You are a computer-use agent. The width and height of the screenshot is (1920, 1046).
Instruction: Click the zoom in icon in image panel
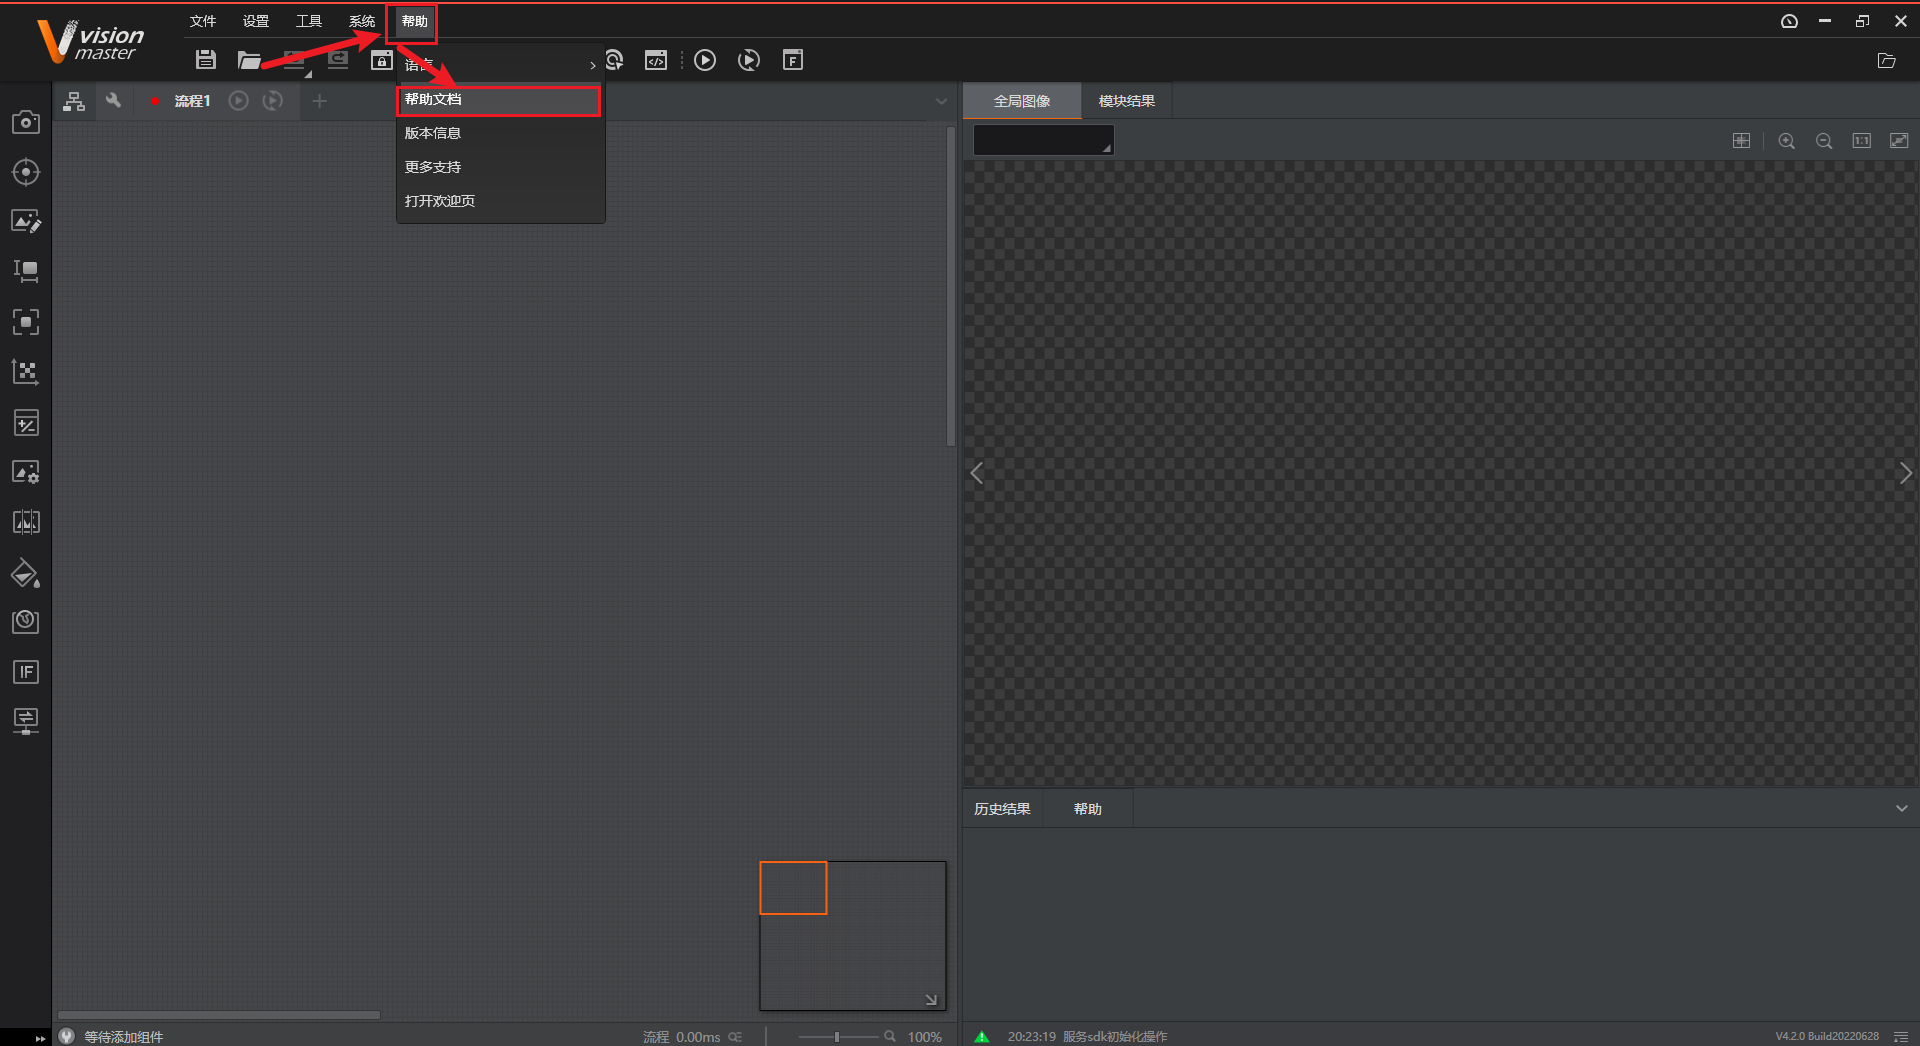coord(1786,141)
